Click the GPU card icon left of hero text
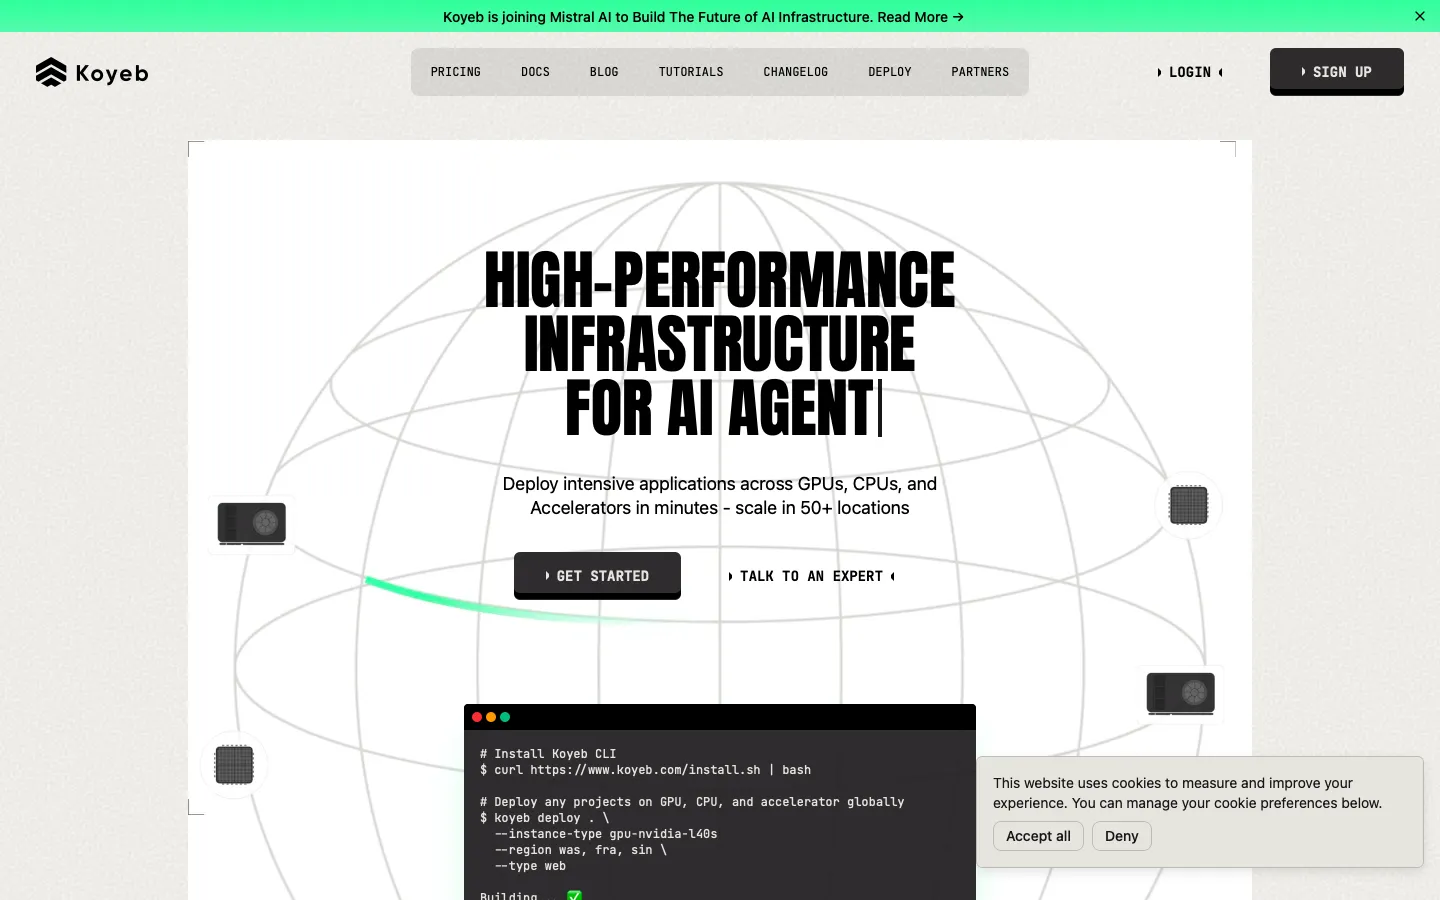This screenshot has width=1440, height=900. [252, 523]
